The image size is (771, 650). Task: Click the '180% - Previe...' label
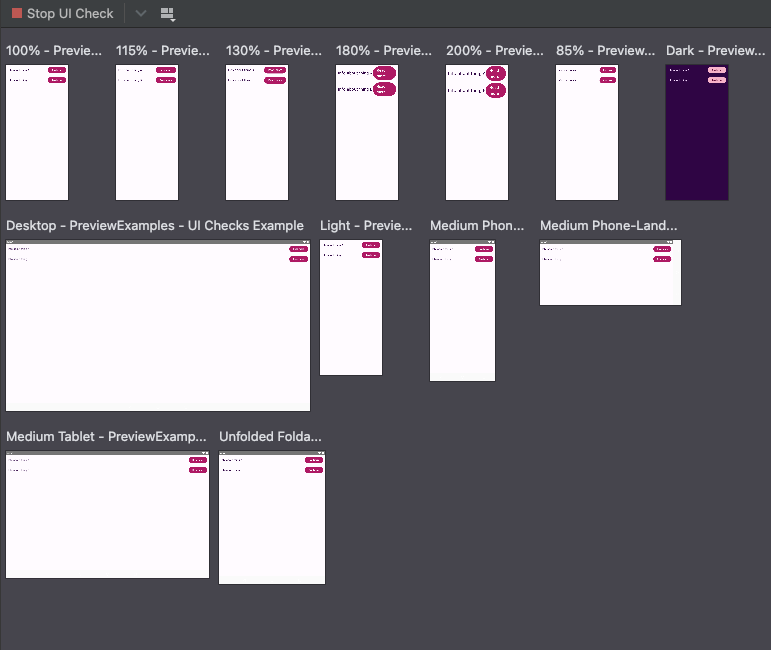[384, 51]
